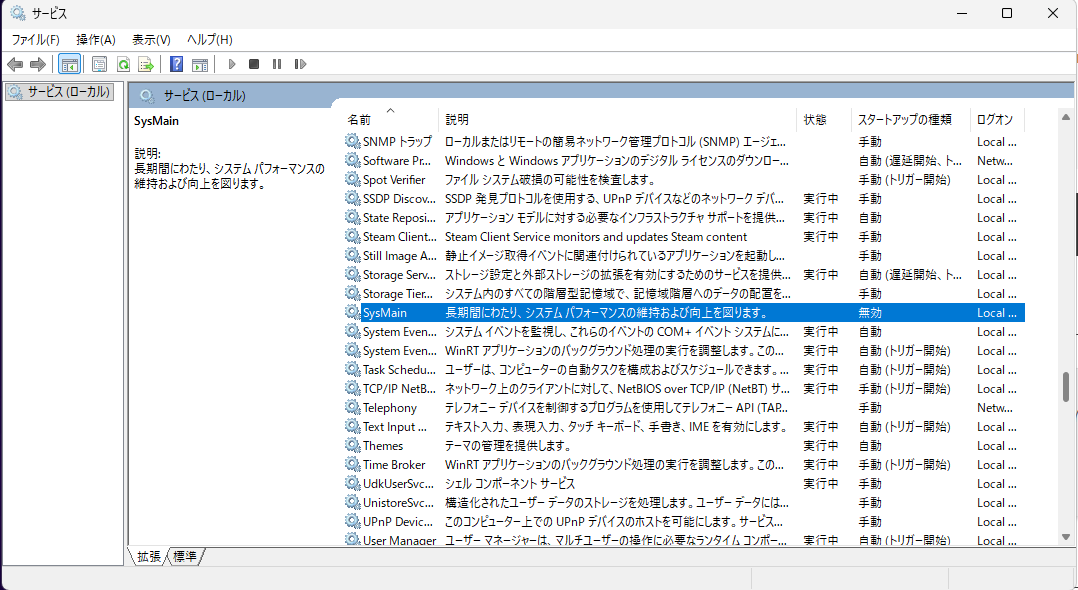This screenshot has width=1078, height=590.
Task: Click the blue Help question mark icon
Action: (x=176, y=64)
